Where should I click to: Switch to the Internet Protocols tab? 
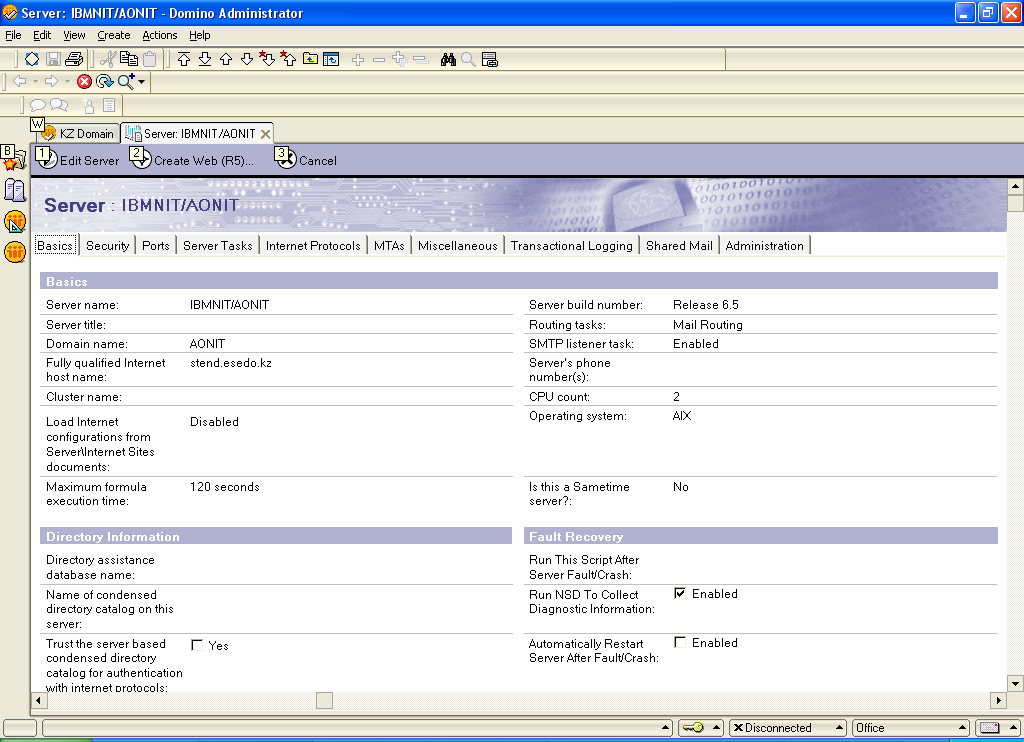313,246
